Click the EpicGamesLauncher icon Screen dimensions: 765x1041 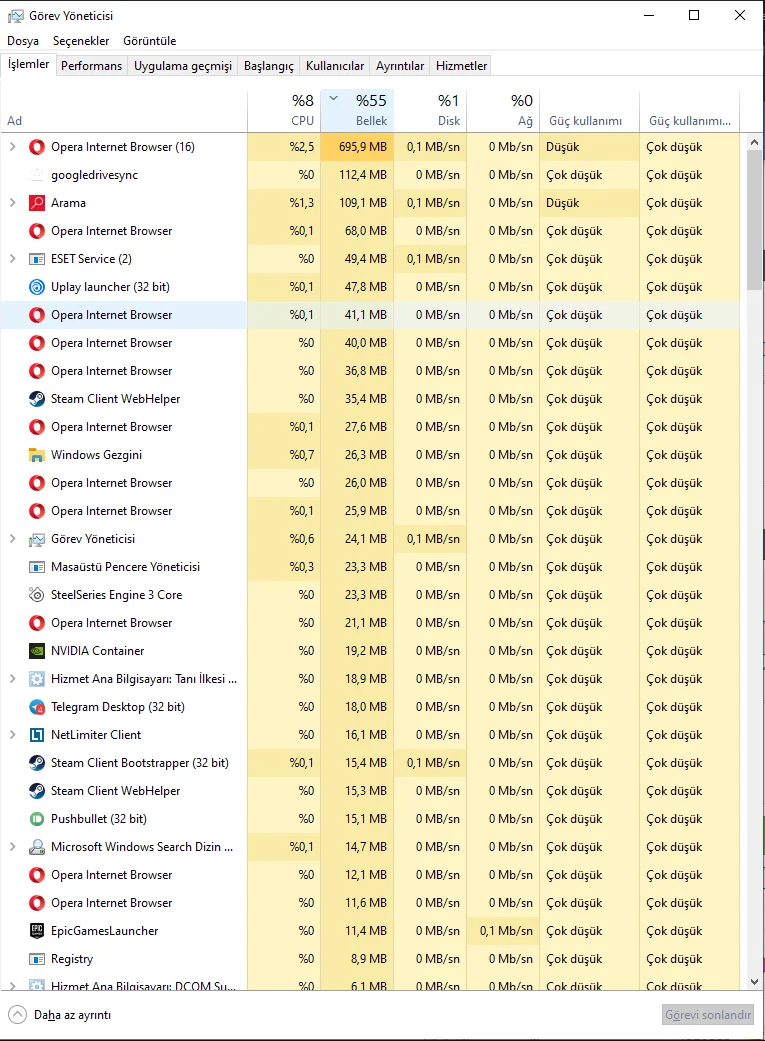[37, 931]
